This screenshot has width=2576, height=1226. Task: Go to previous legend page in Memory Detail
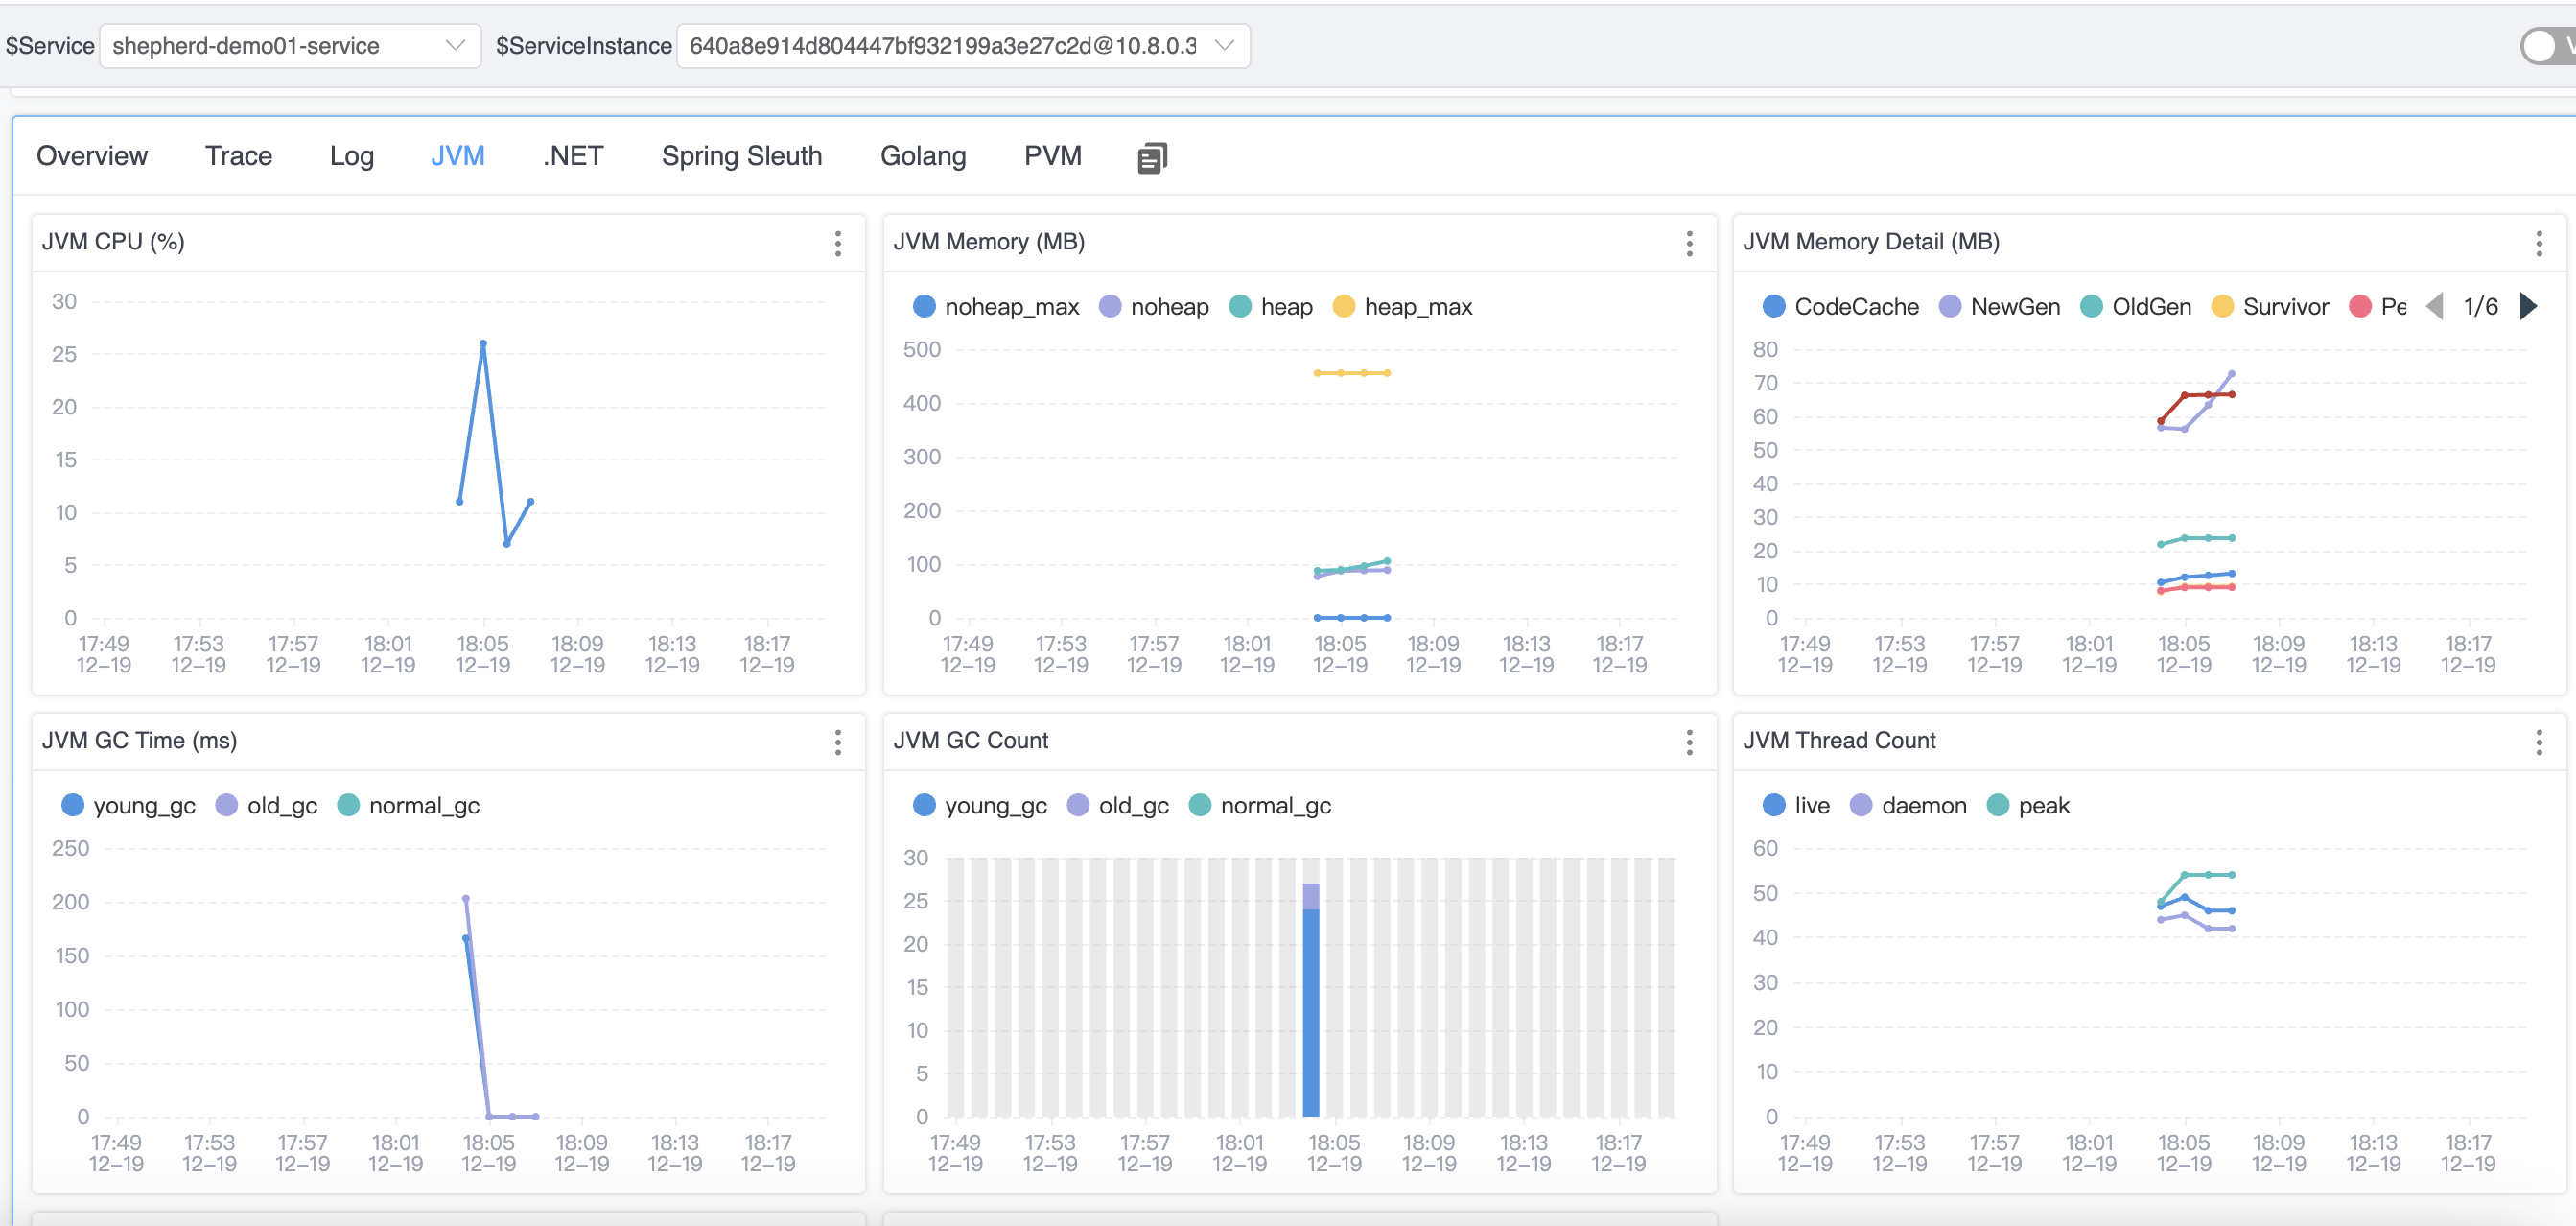tap(2435, 306)
